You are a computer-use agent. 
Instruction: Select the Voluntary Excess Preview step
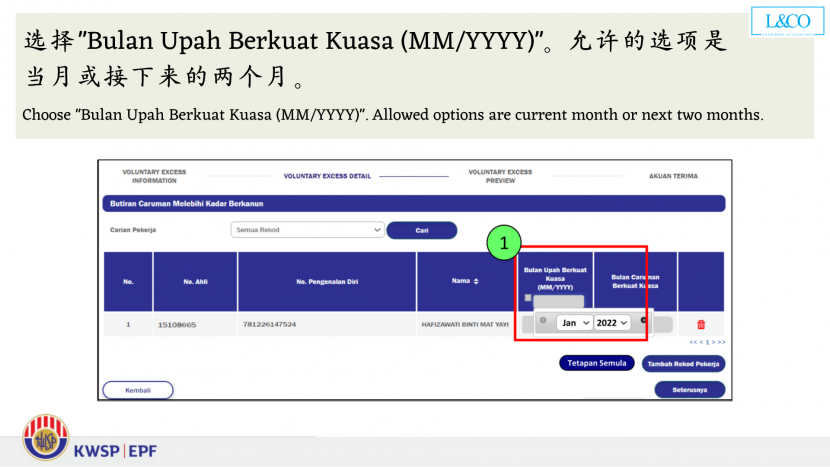(x=500, y=176)
